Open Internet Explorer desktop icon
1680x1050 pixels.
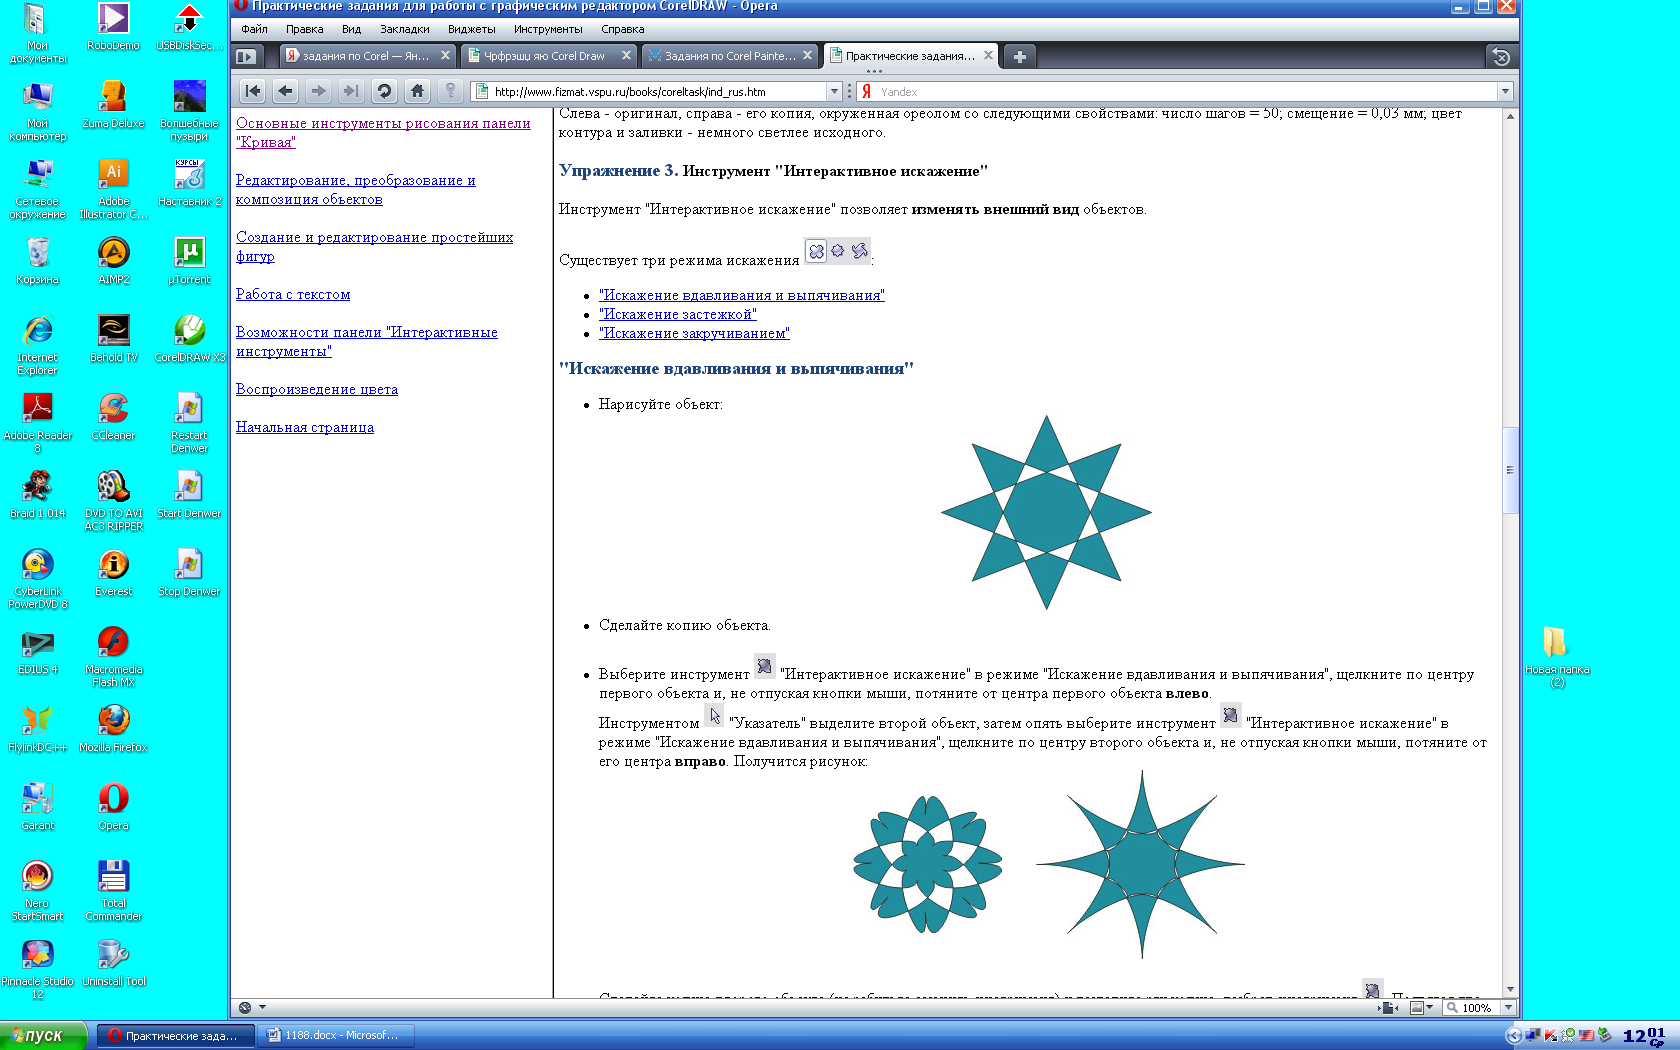(38, 345)
